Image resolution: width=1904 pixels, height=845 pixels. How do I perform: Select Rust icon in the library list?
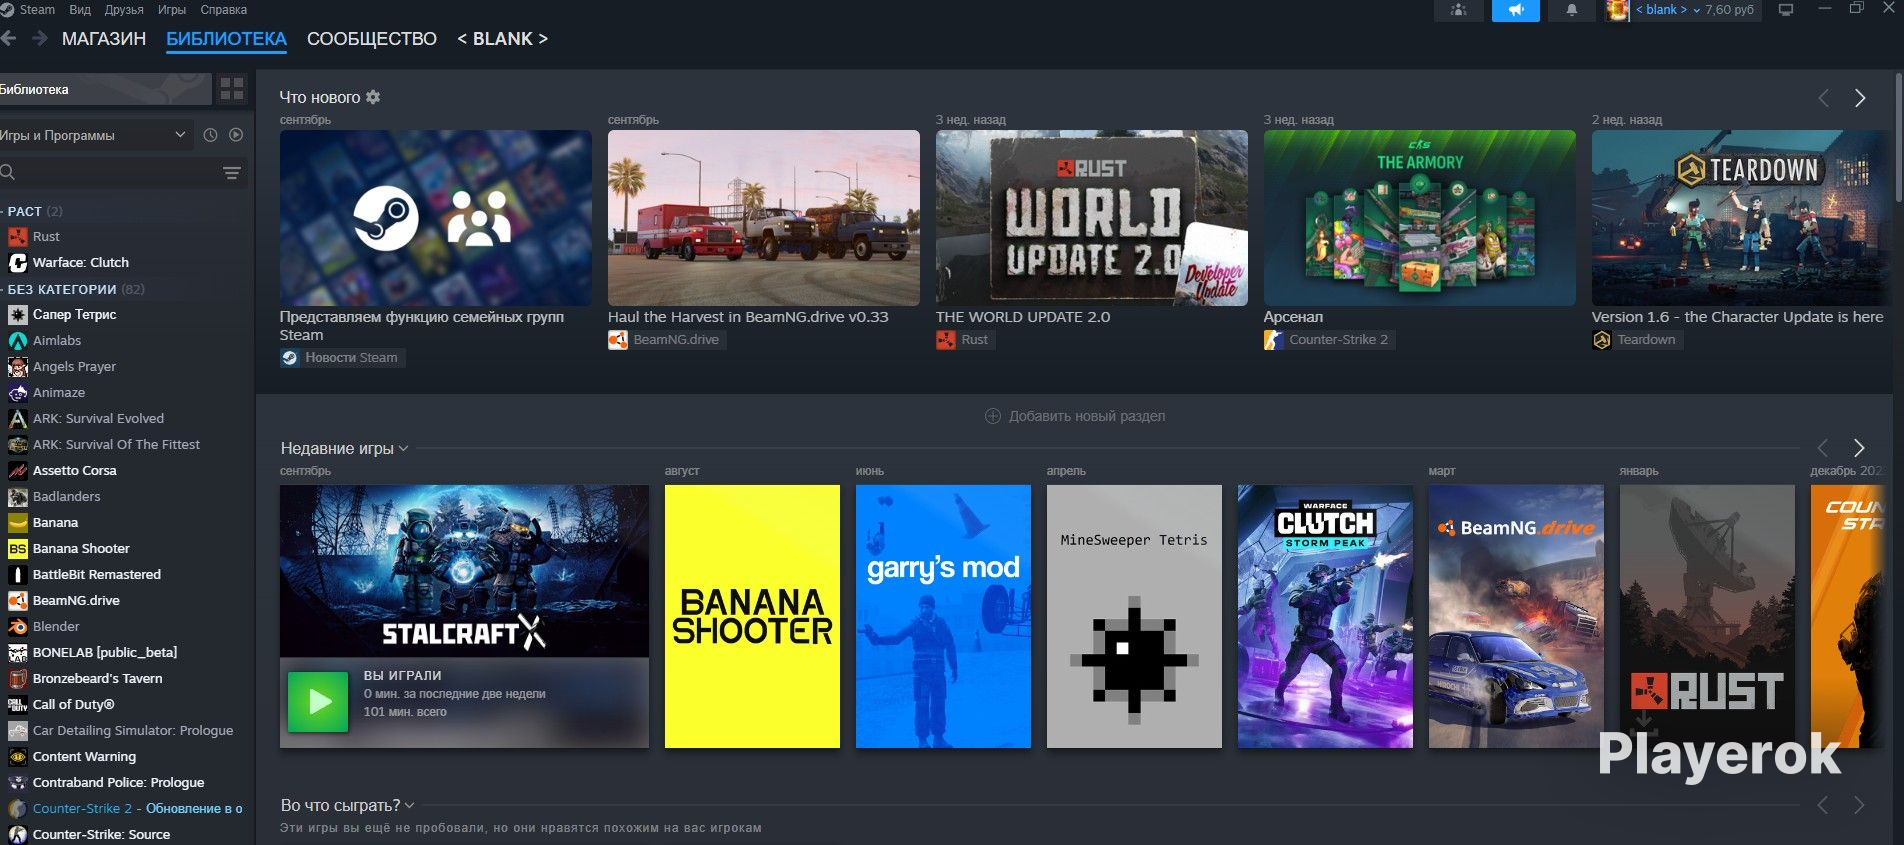[17, 237]
